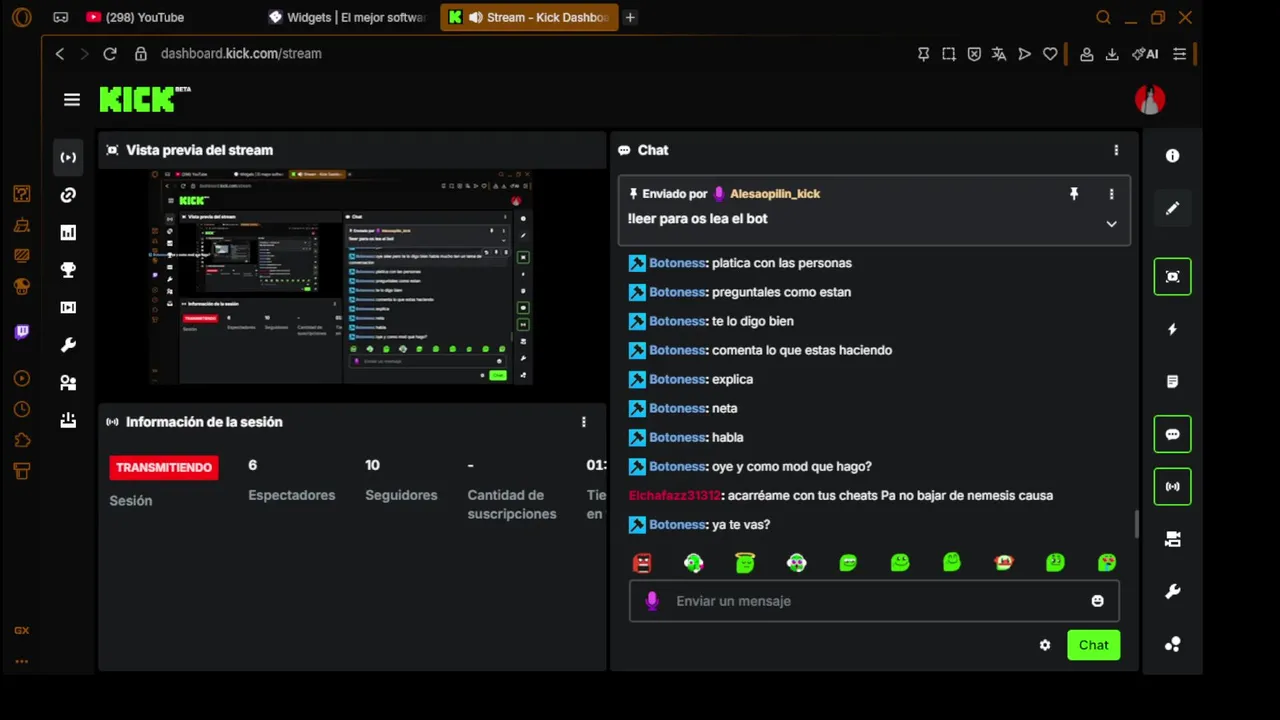Open browser downloads icon
Screen dimensions: 1280x720
[x=1112, y=54]
